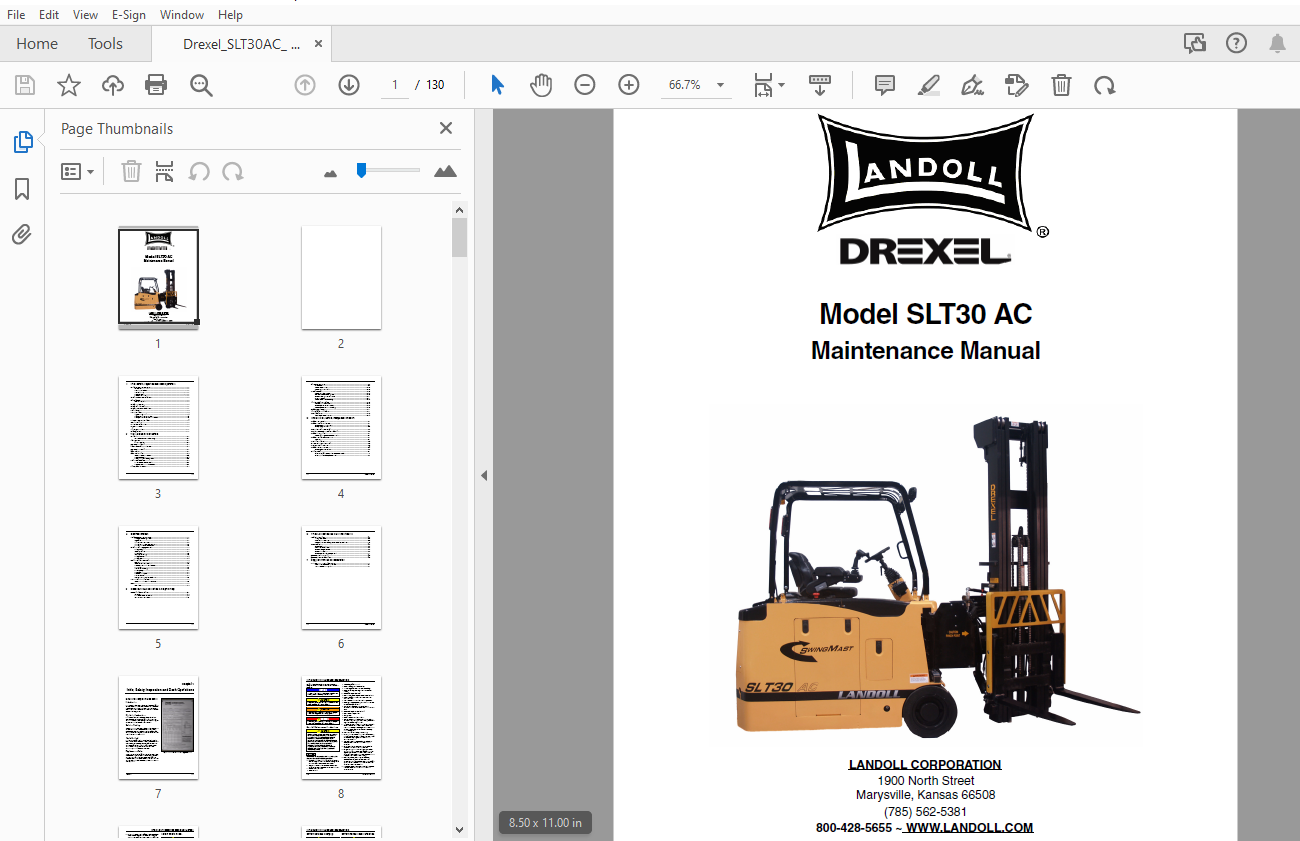Click the scrolling mode keyboard-arrow icon
This screenshot has width=1300, height=841.
(x=820, y=85)
